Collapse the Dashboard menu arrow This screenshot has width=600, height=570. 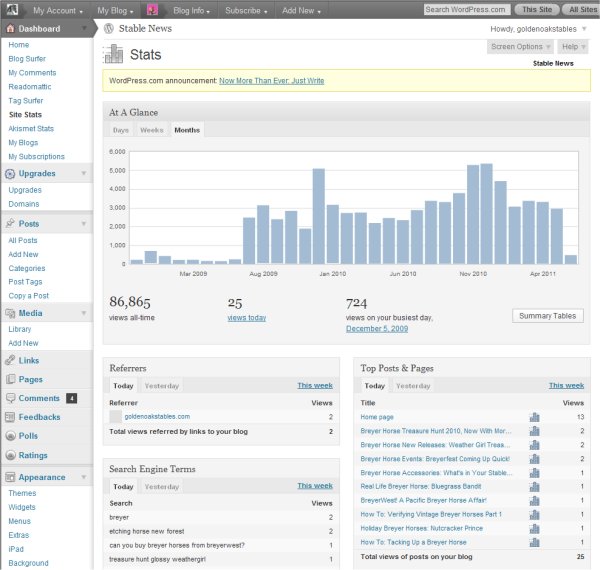(84, 28)
